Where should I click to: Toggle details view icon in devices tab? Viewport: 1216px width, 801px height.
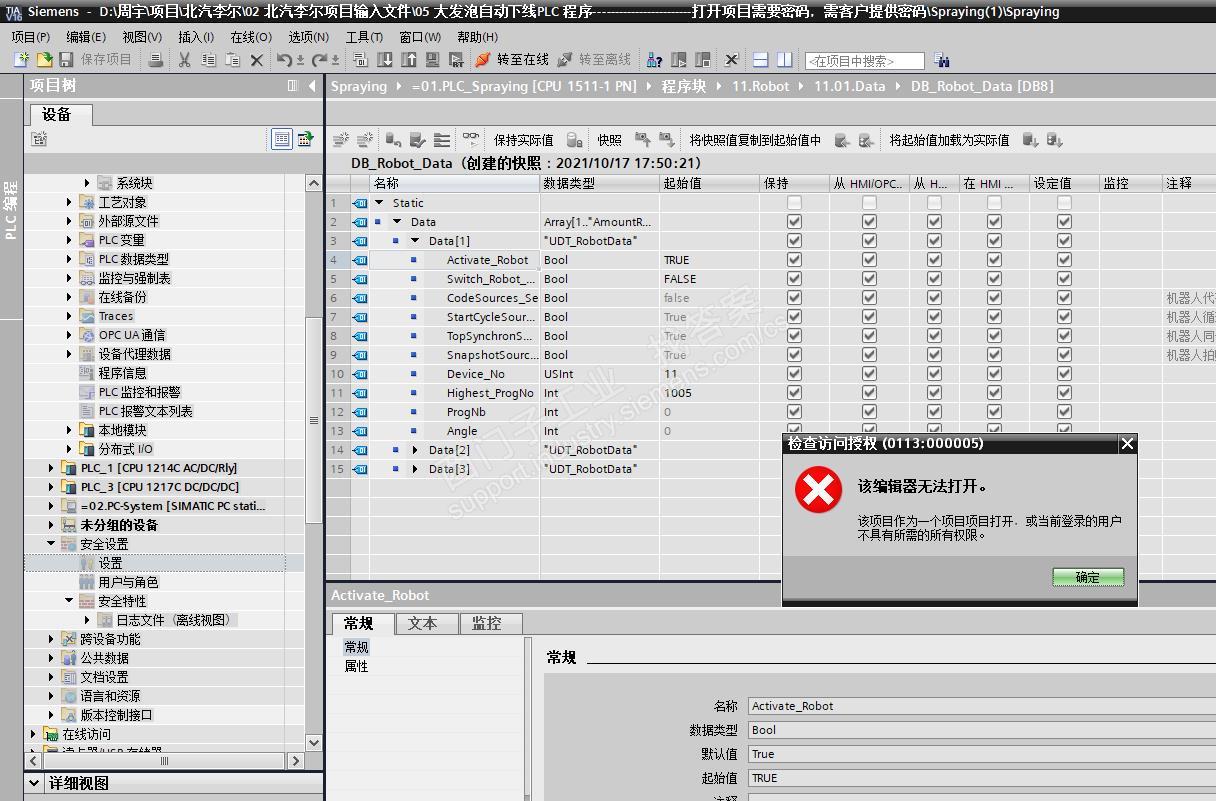(x=282, y=139)
